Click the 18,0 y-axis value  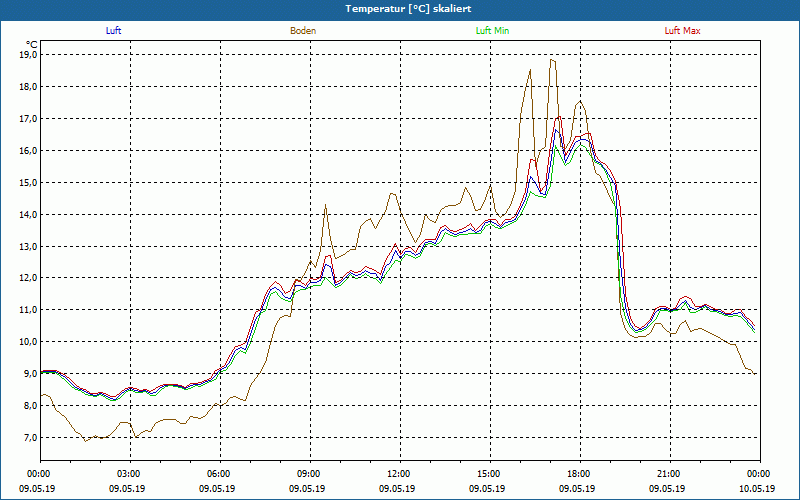click(28, 87)
